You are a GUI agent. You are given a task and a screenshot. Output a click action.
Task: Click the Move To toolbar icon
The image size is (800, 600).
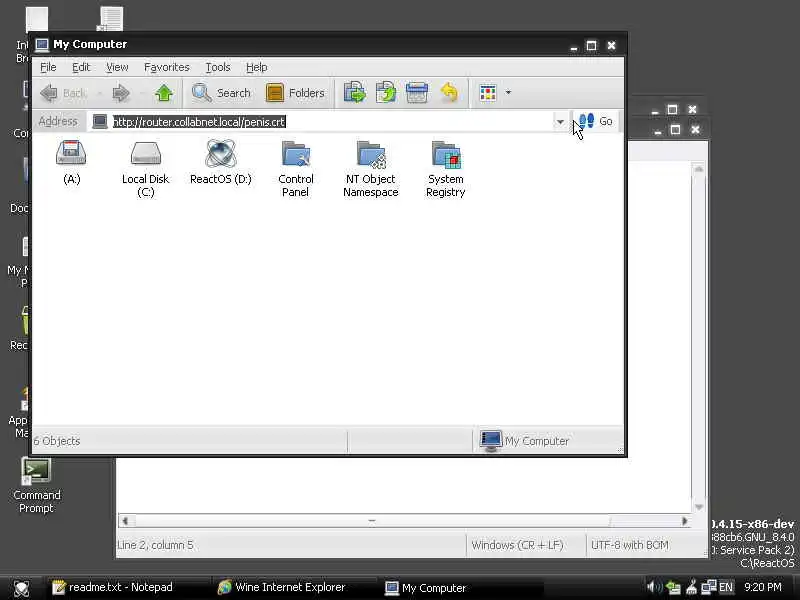355,93
